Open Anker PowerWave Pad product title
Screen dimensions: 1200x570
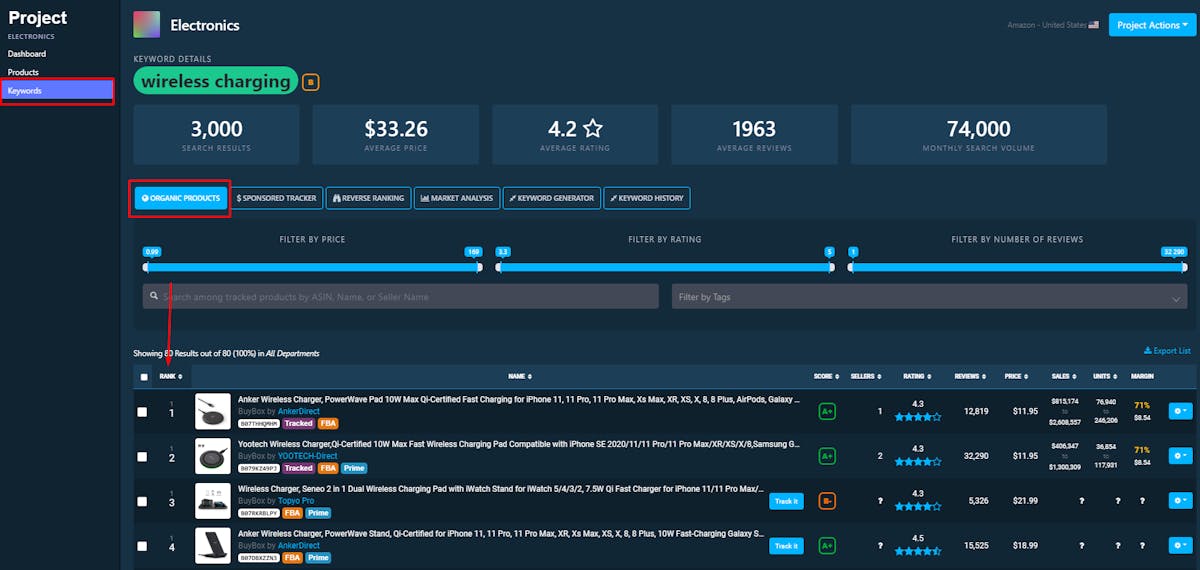pyautogui.click(x=519, y=399)
